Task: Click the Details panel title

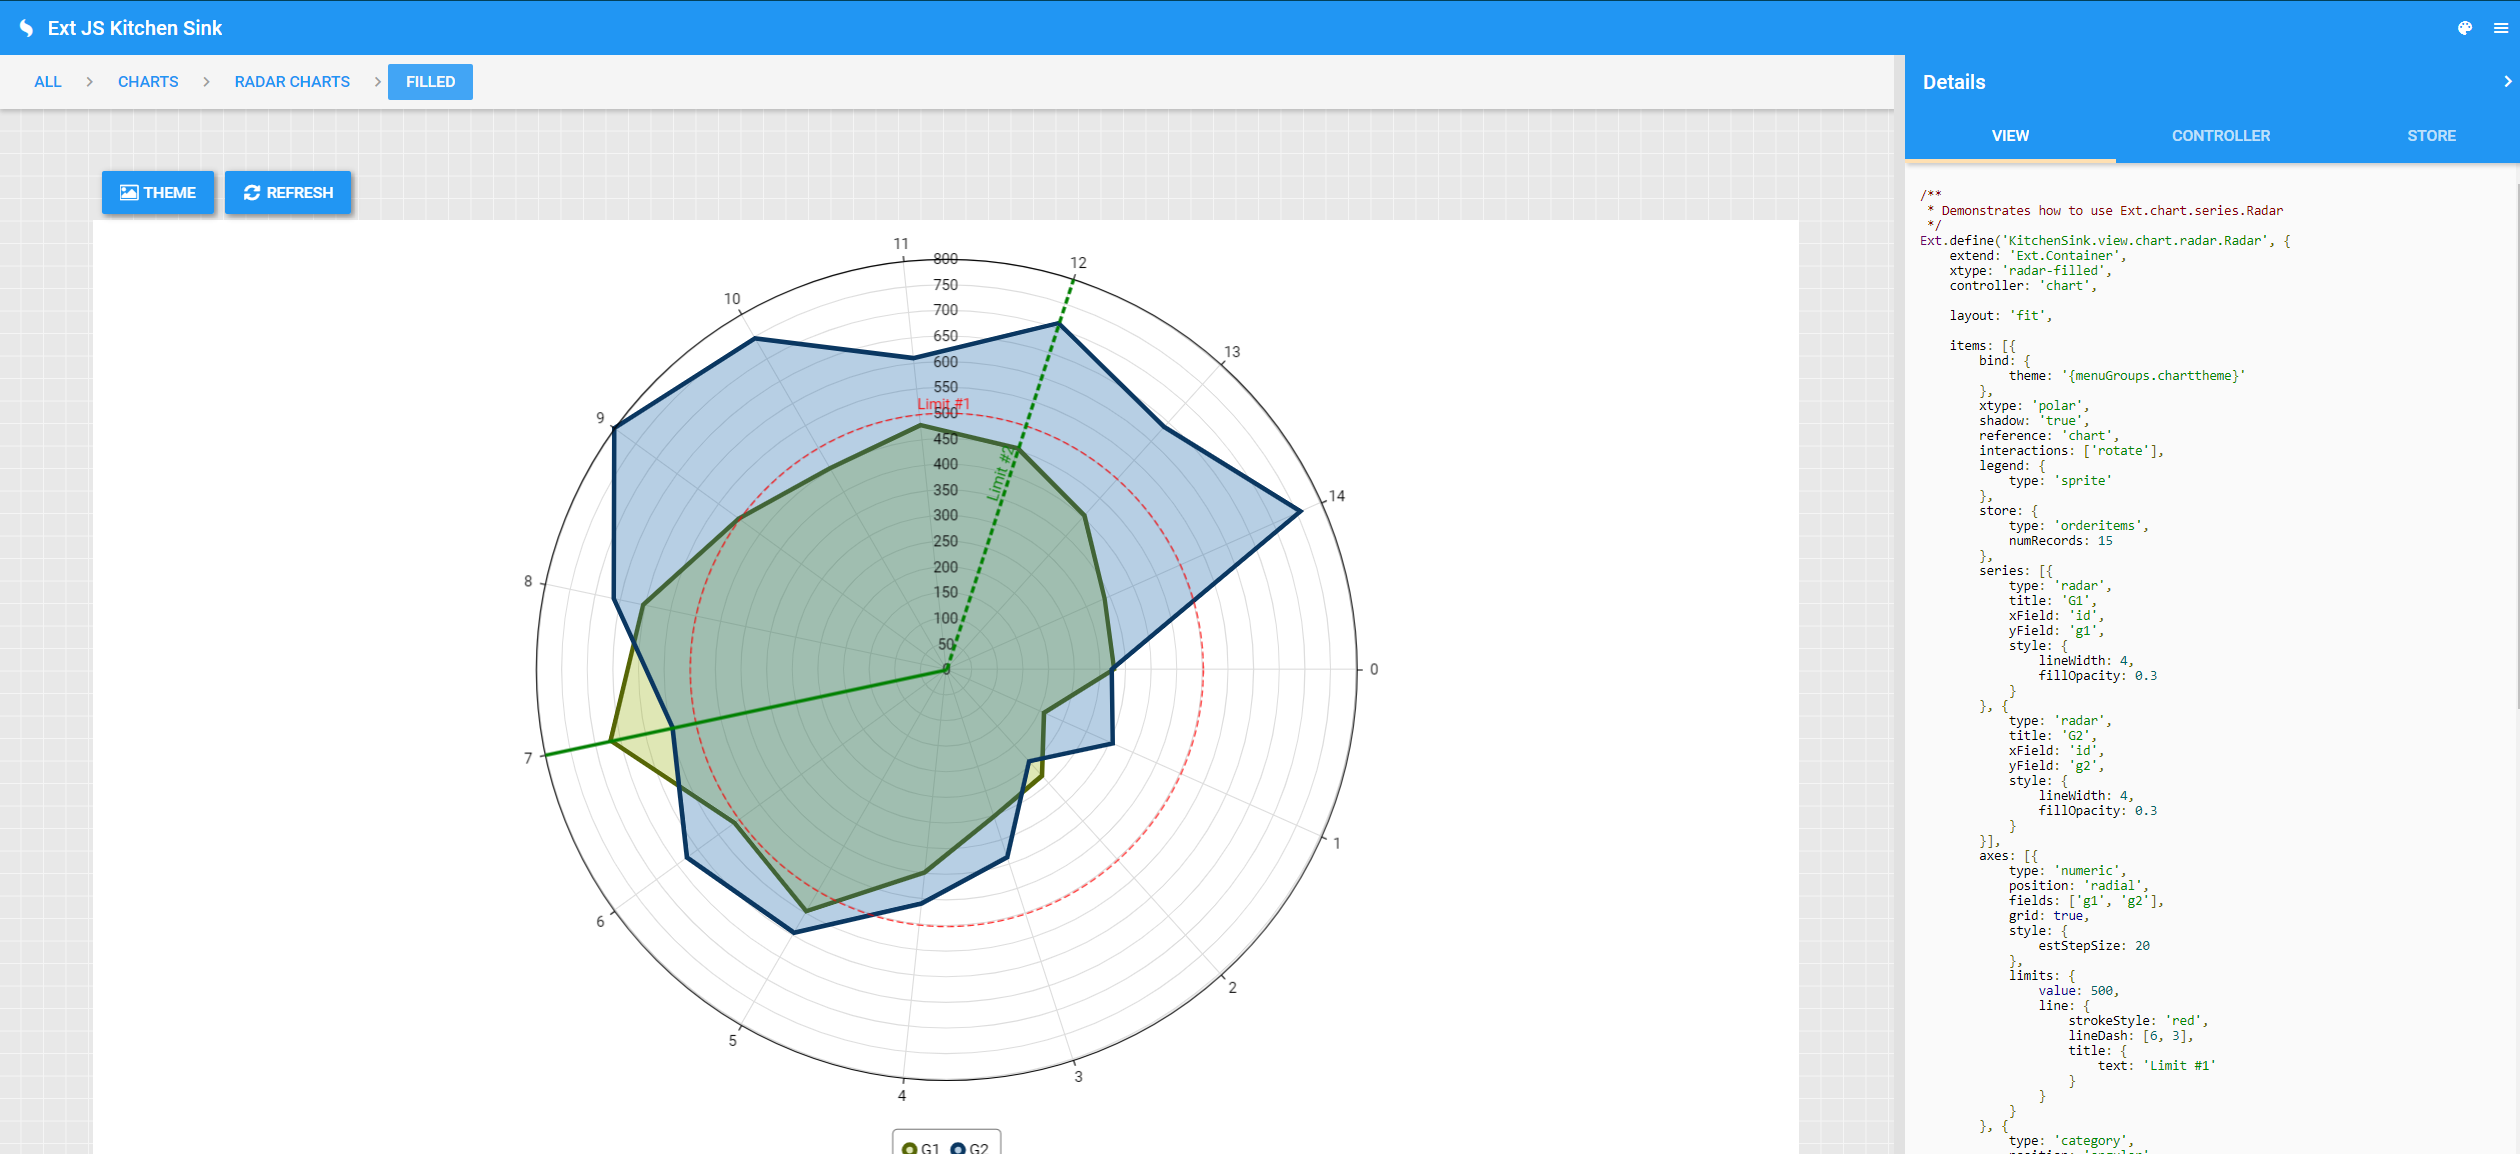Action: click(x=1954, y=82)
